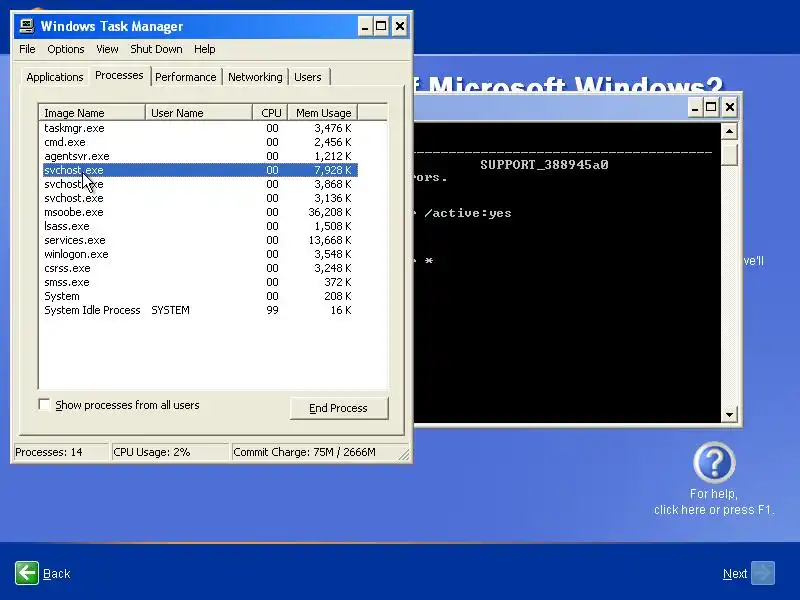The height and width of the screenshot is (600, 800).
Task: Sort by User Name column header
Action: pos(199,112)
